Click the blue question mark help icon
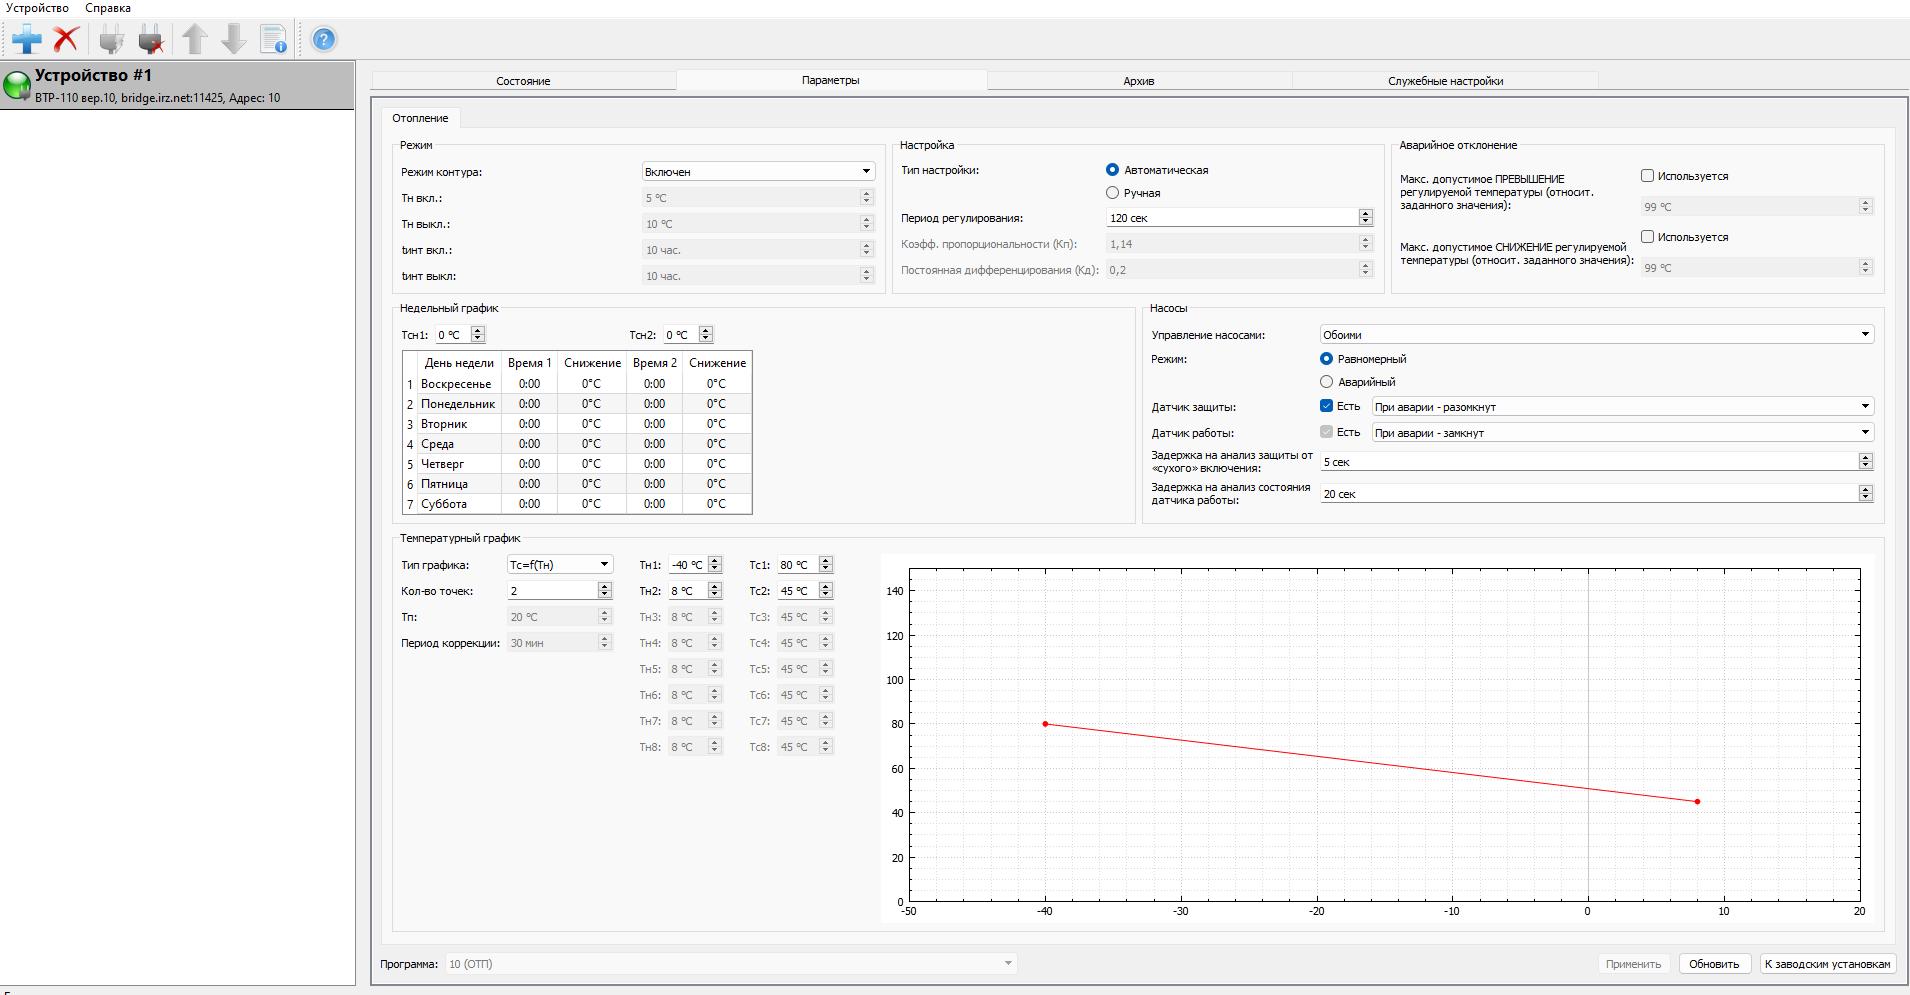 pyautogui.click(x=324, y=40)
